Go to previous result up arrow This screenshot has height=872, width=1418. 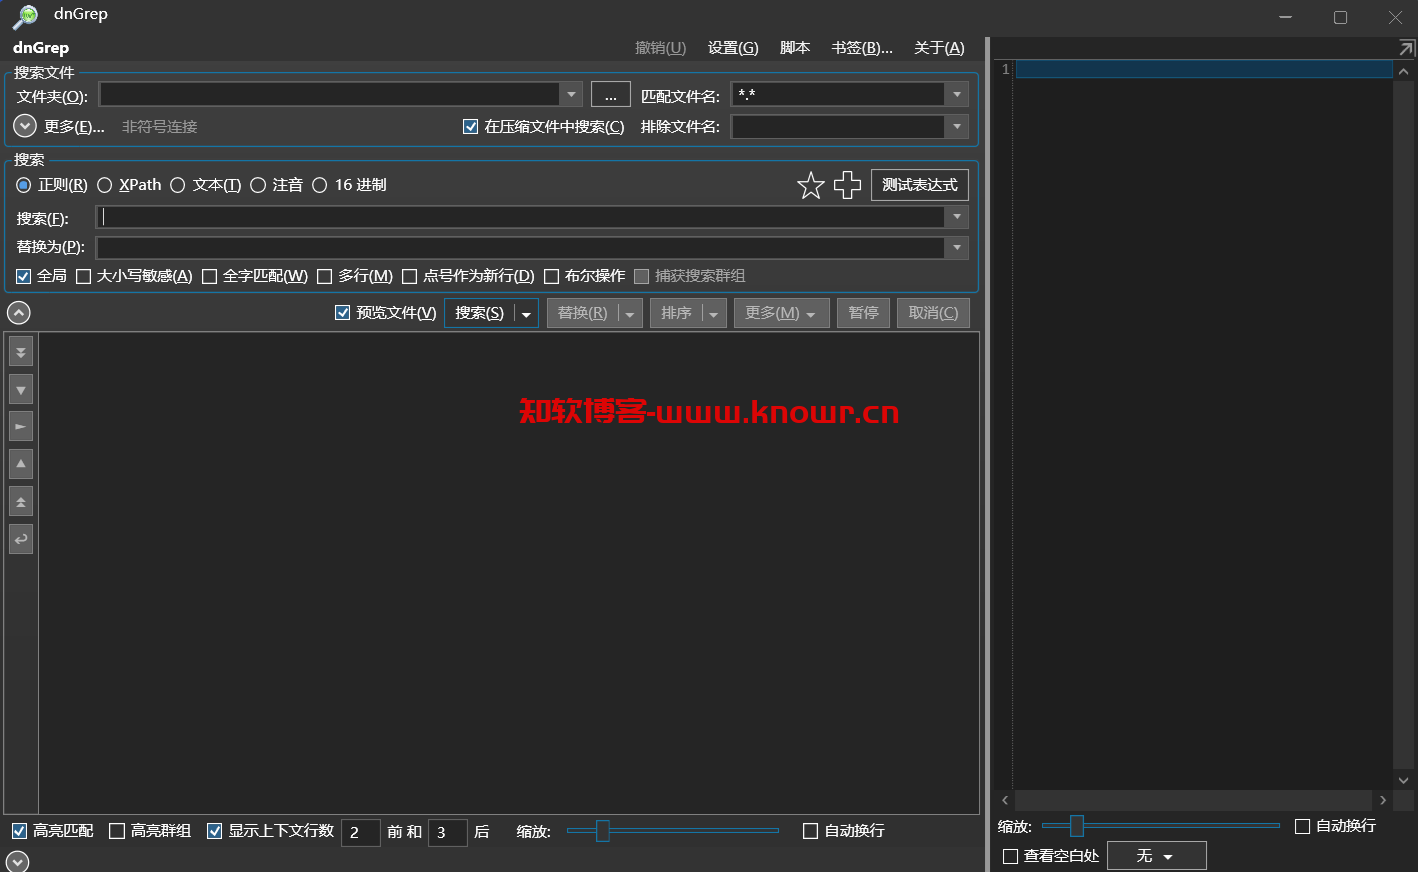pyautogui.click(x=21, y=464)
